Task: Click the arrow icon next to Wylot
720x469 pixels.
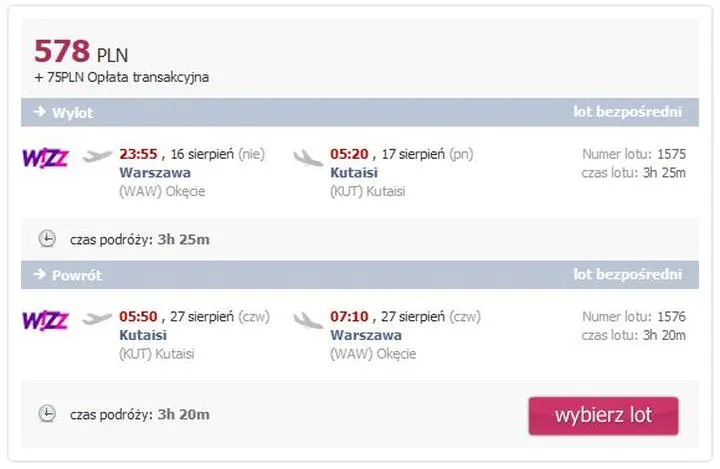Action: tap(40, 112)
